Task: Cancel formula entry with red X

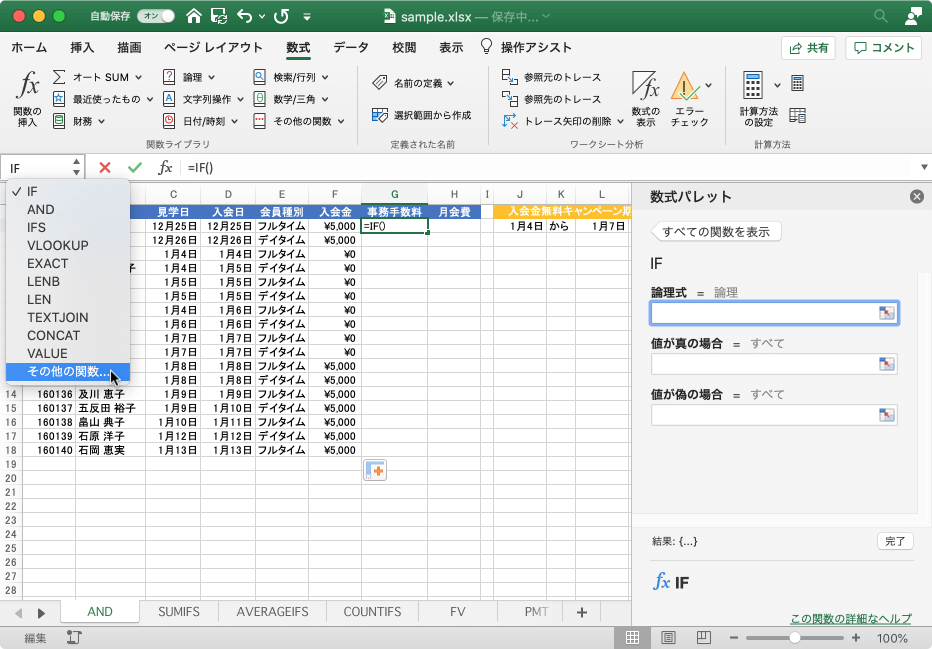Action: [x=105, y=168]
